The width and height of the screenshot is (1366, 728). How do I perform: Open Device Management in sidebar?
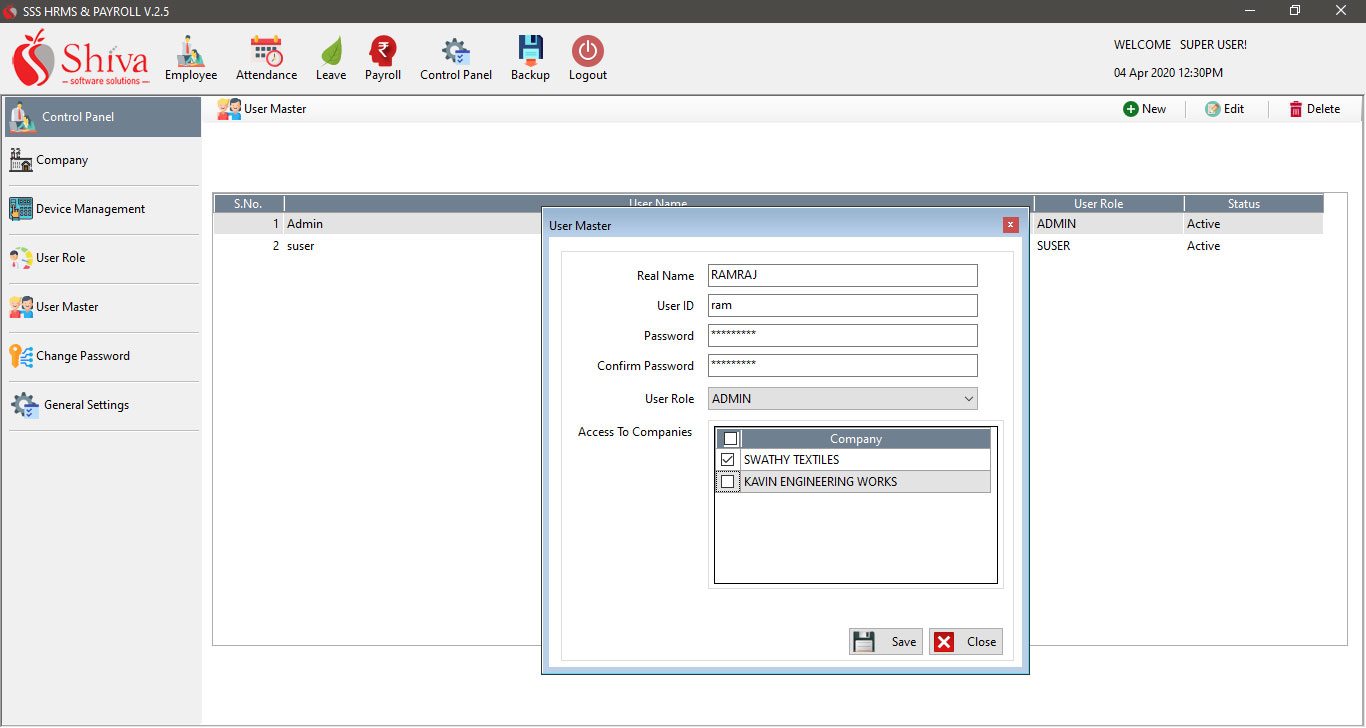90,209
